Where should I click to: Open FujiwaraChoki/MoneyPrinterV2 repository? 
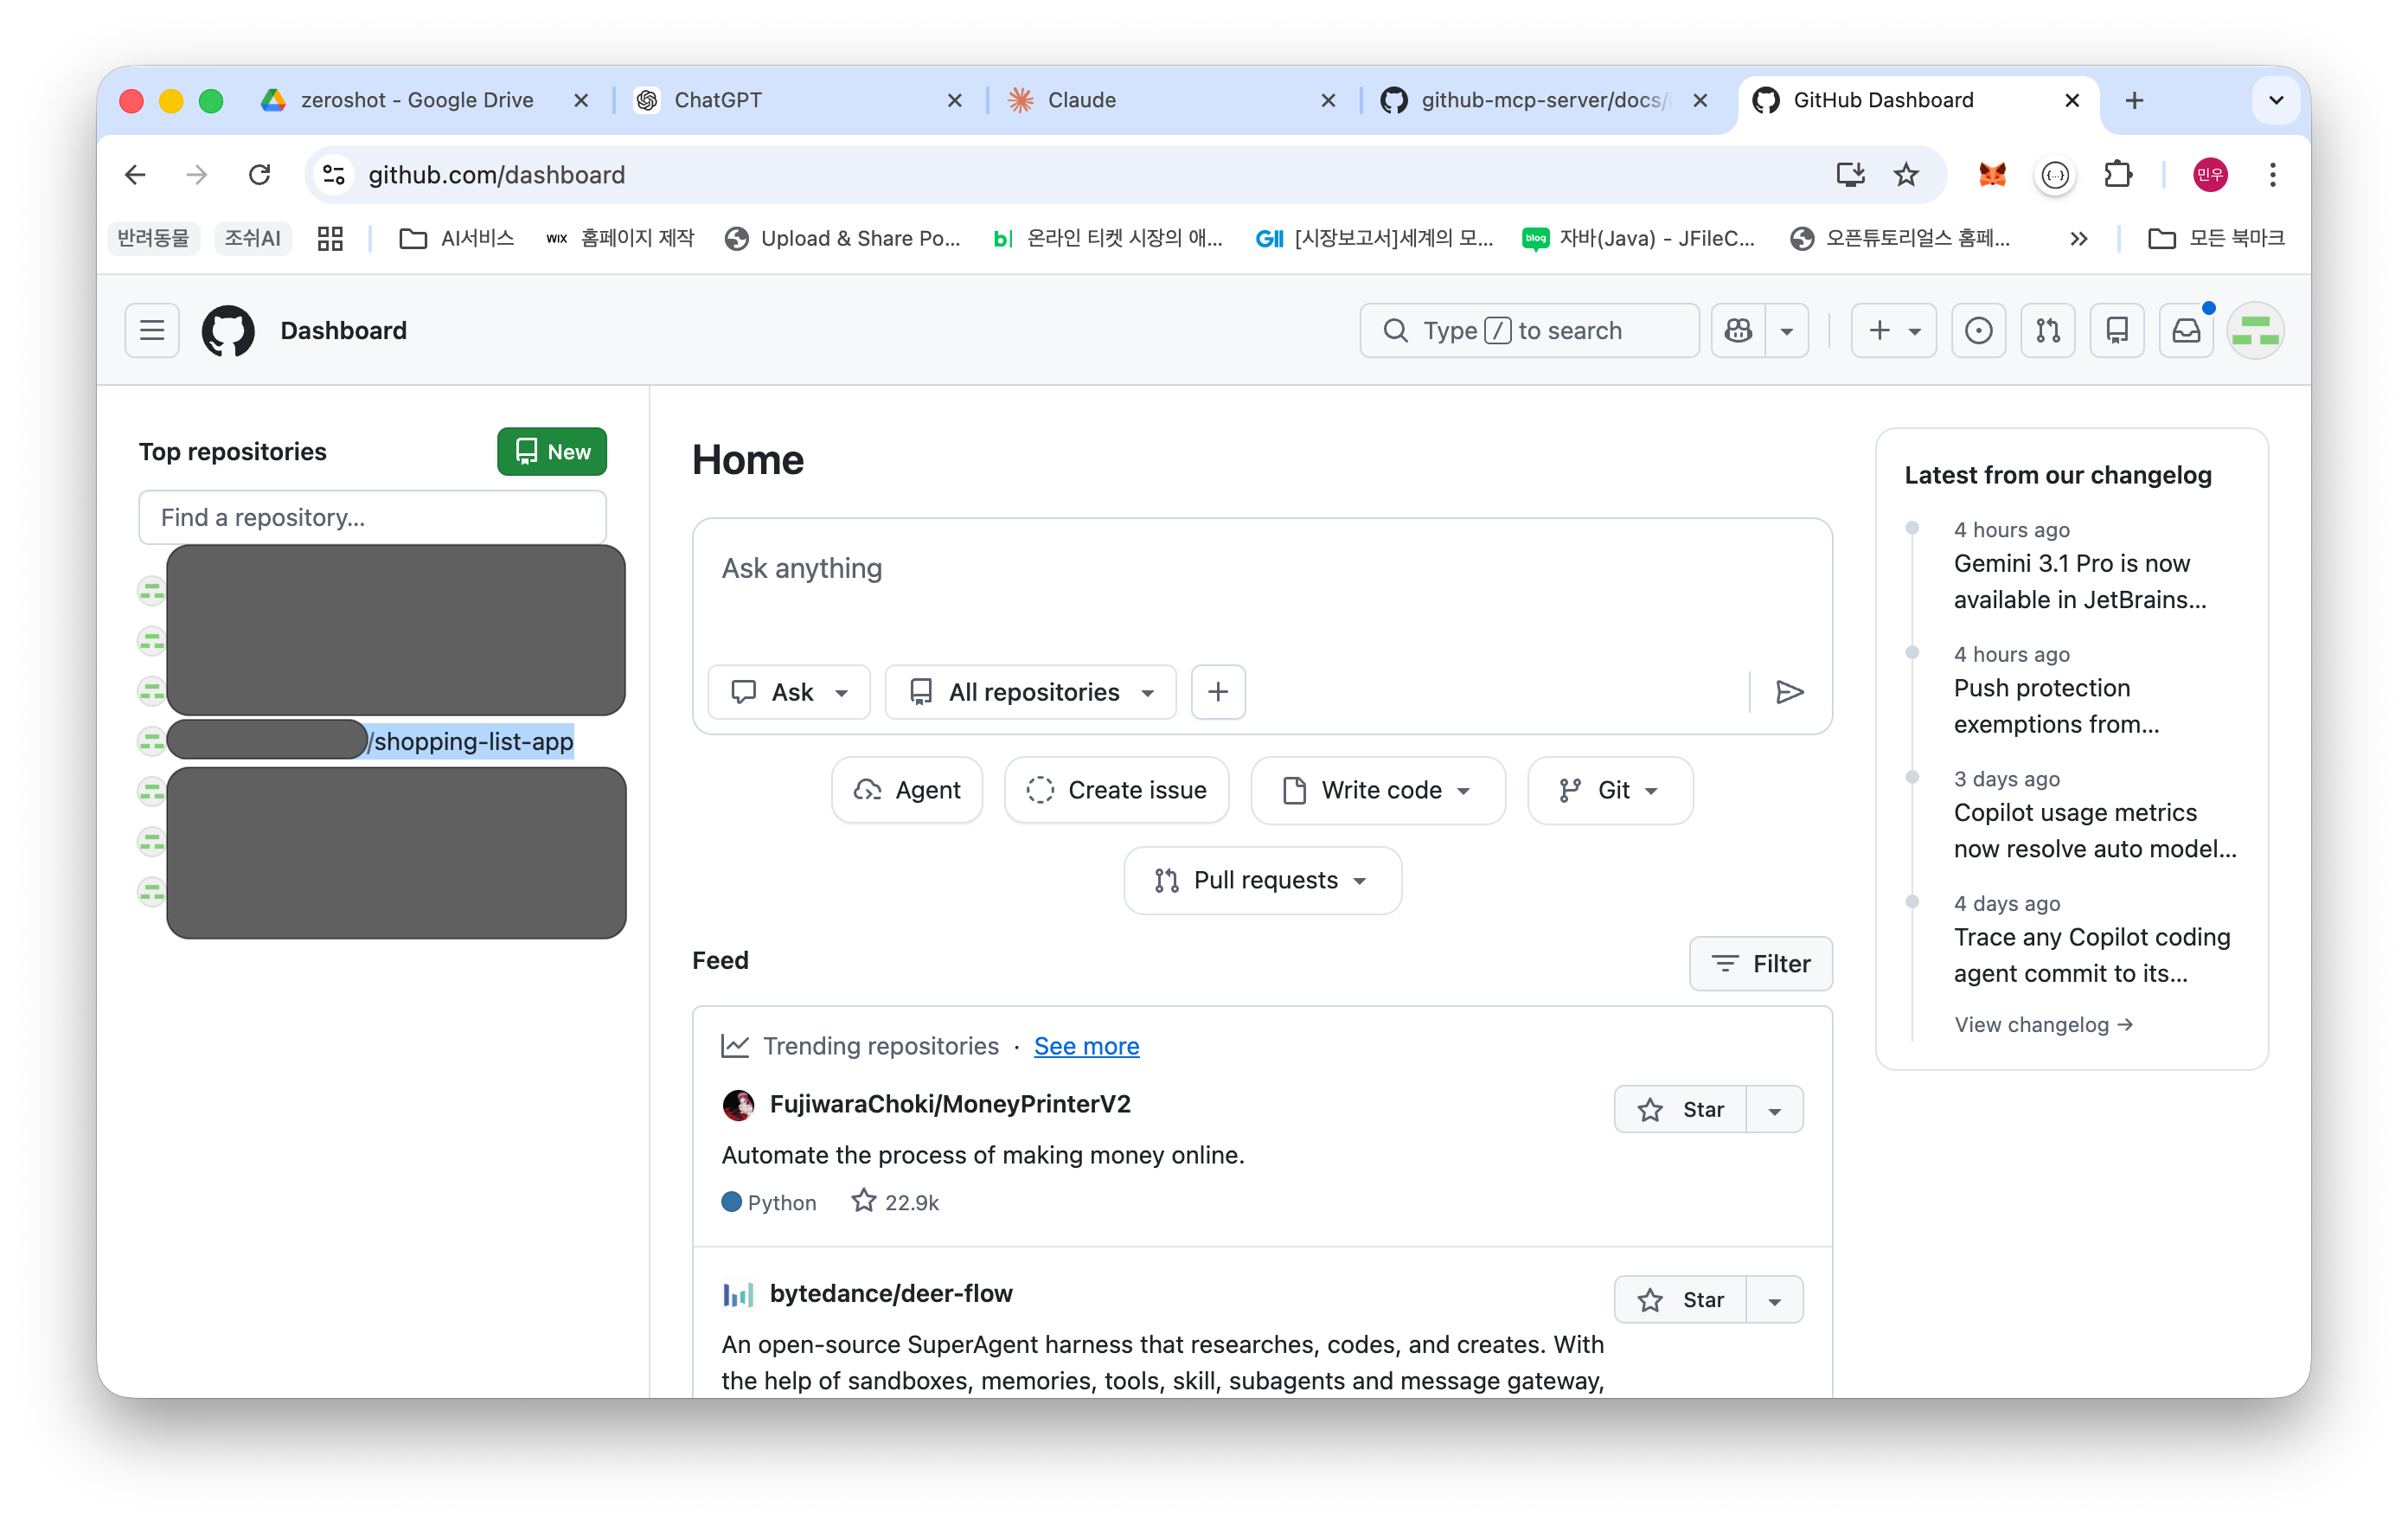[950, 1104]
